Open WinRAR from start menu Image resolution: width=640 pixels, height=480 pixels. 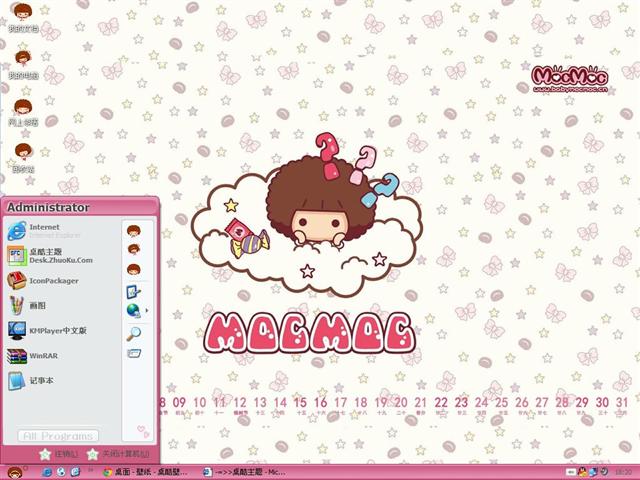point(33,356)
